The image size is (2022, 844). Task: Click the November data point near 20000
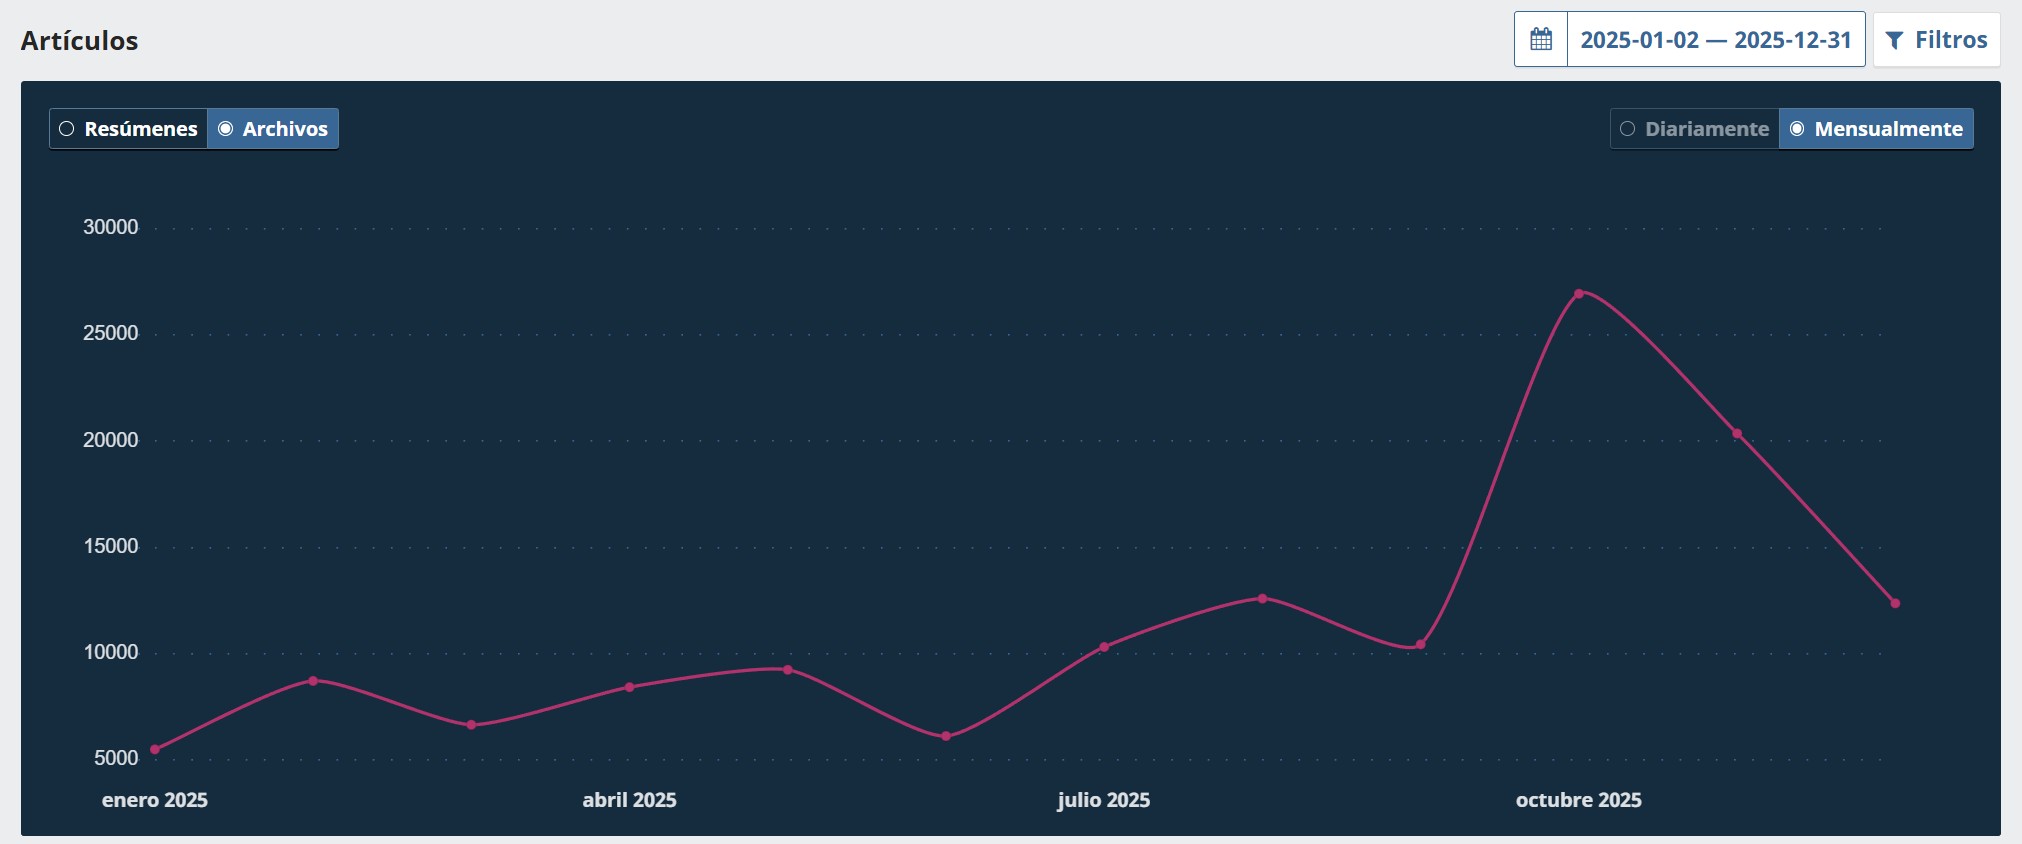click(x=1737, y=434)
